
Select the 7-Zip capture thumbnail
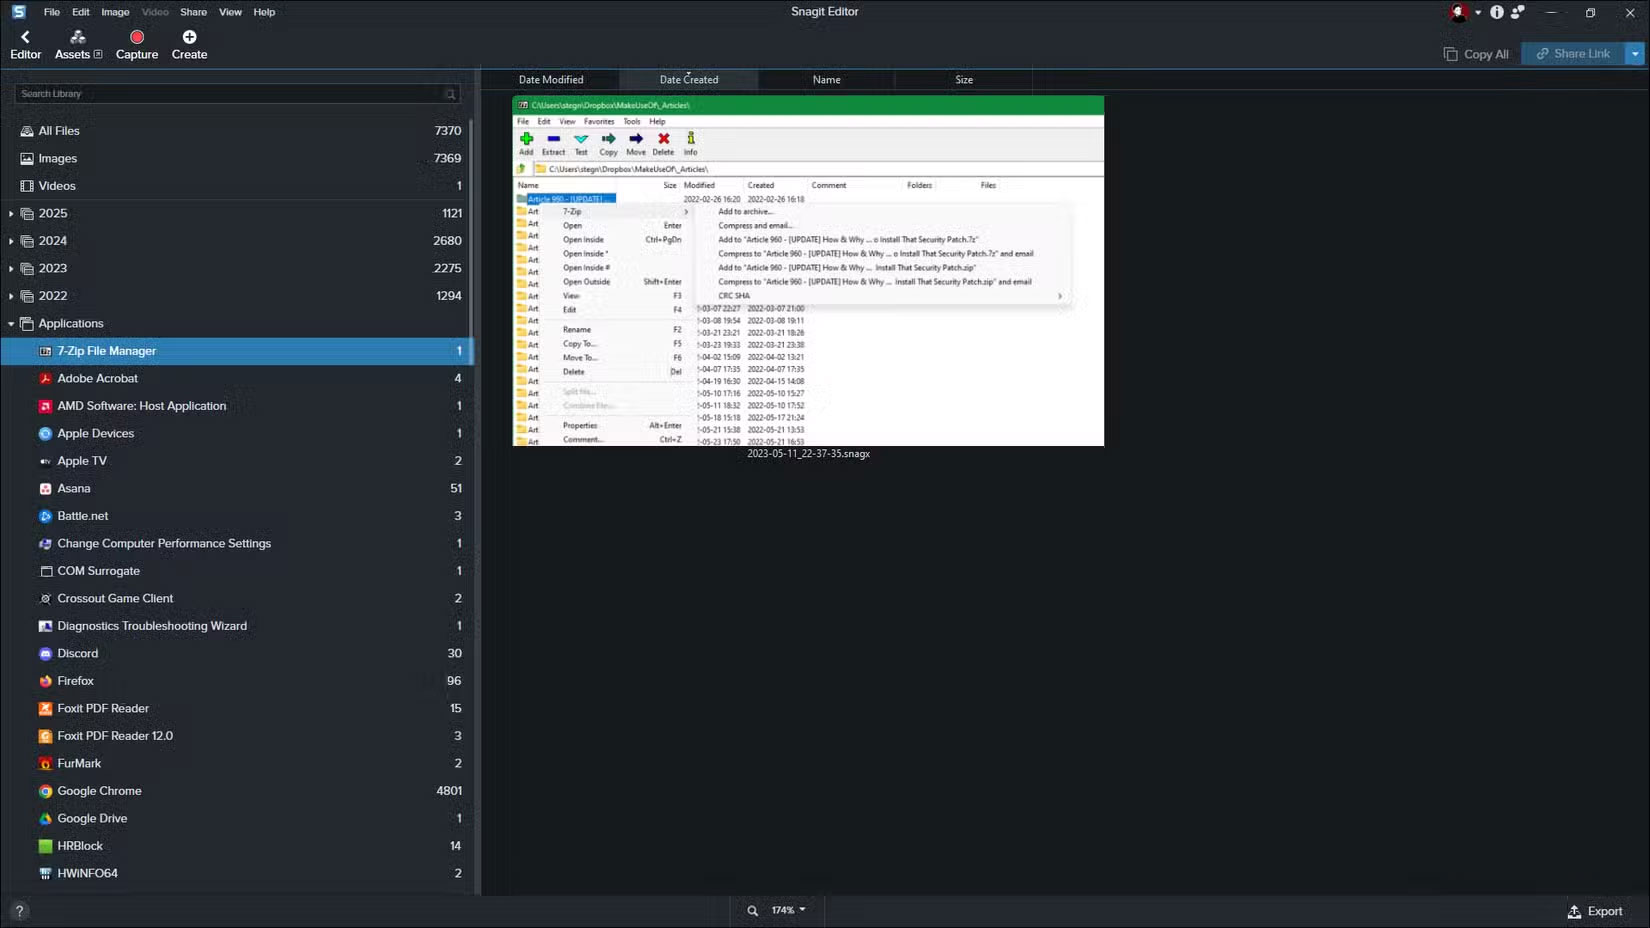pos(808,271)
